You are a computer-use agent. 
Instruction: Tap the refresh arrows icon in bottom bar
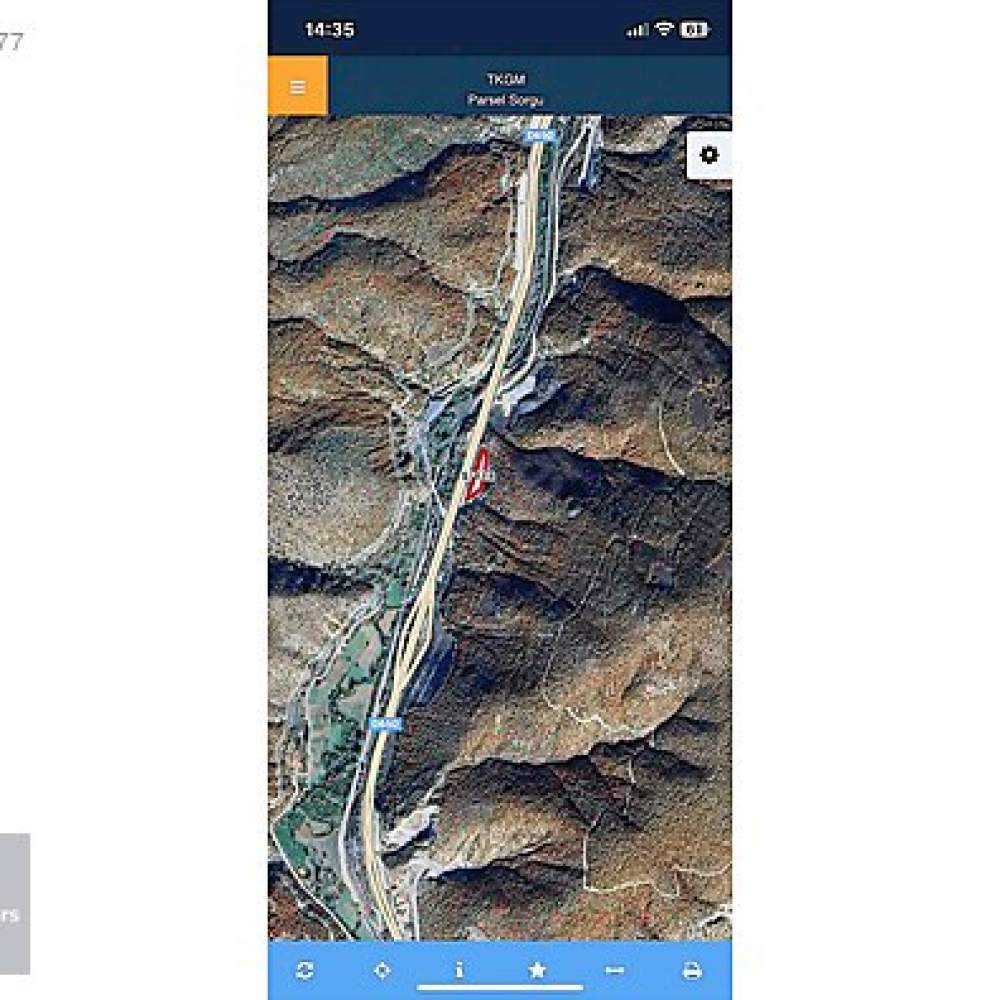pyautogui.click(x=305, y=970)
